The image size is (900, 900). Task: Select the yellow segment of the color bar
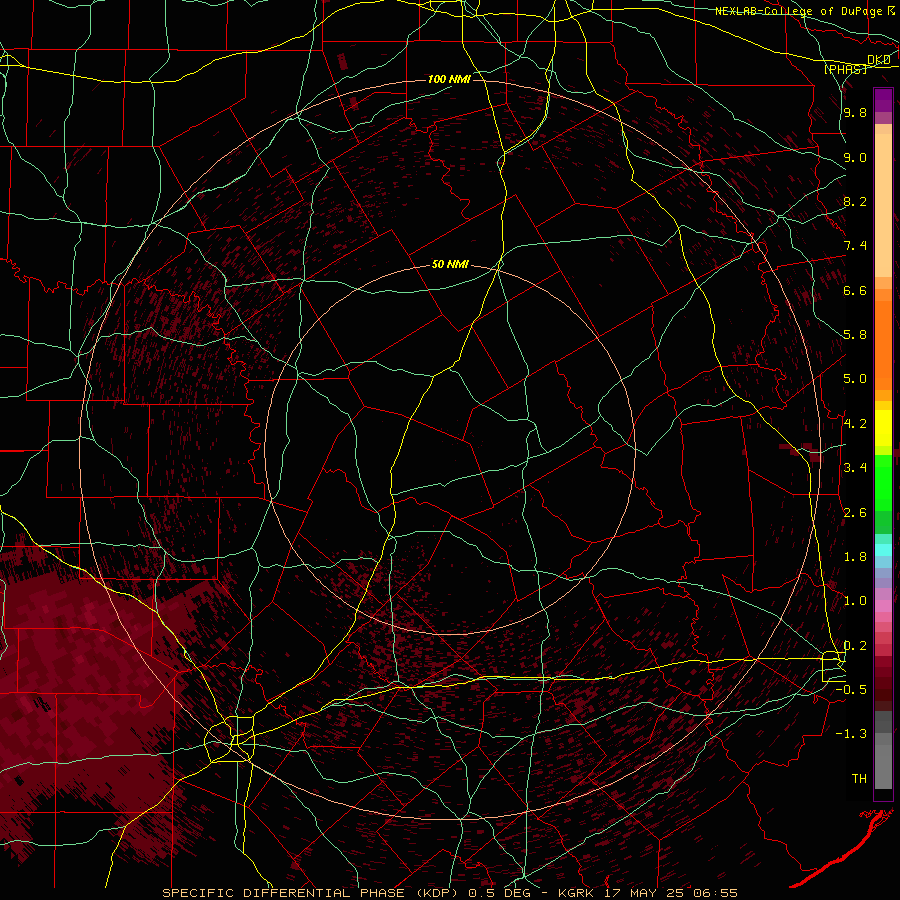(x=883, y=428)
